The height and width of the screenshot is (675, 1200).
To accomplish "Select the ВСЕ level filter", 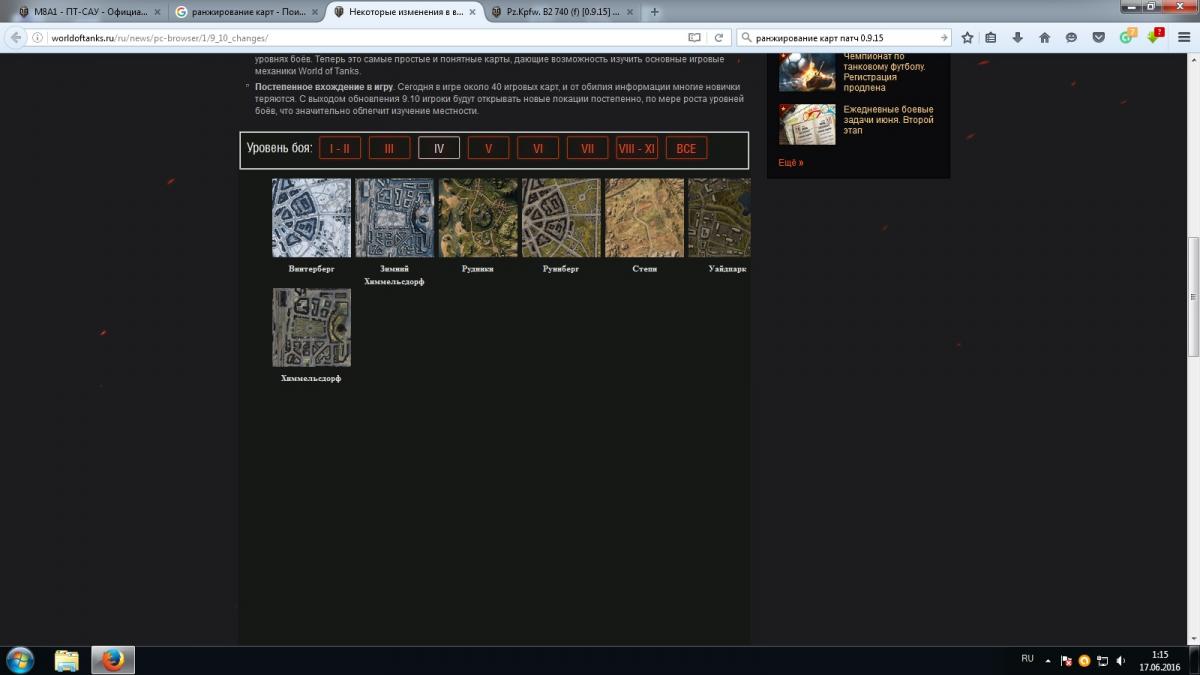I will coord(686,149).
